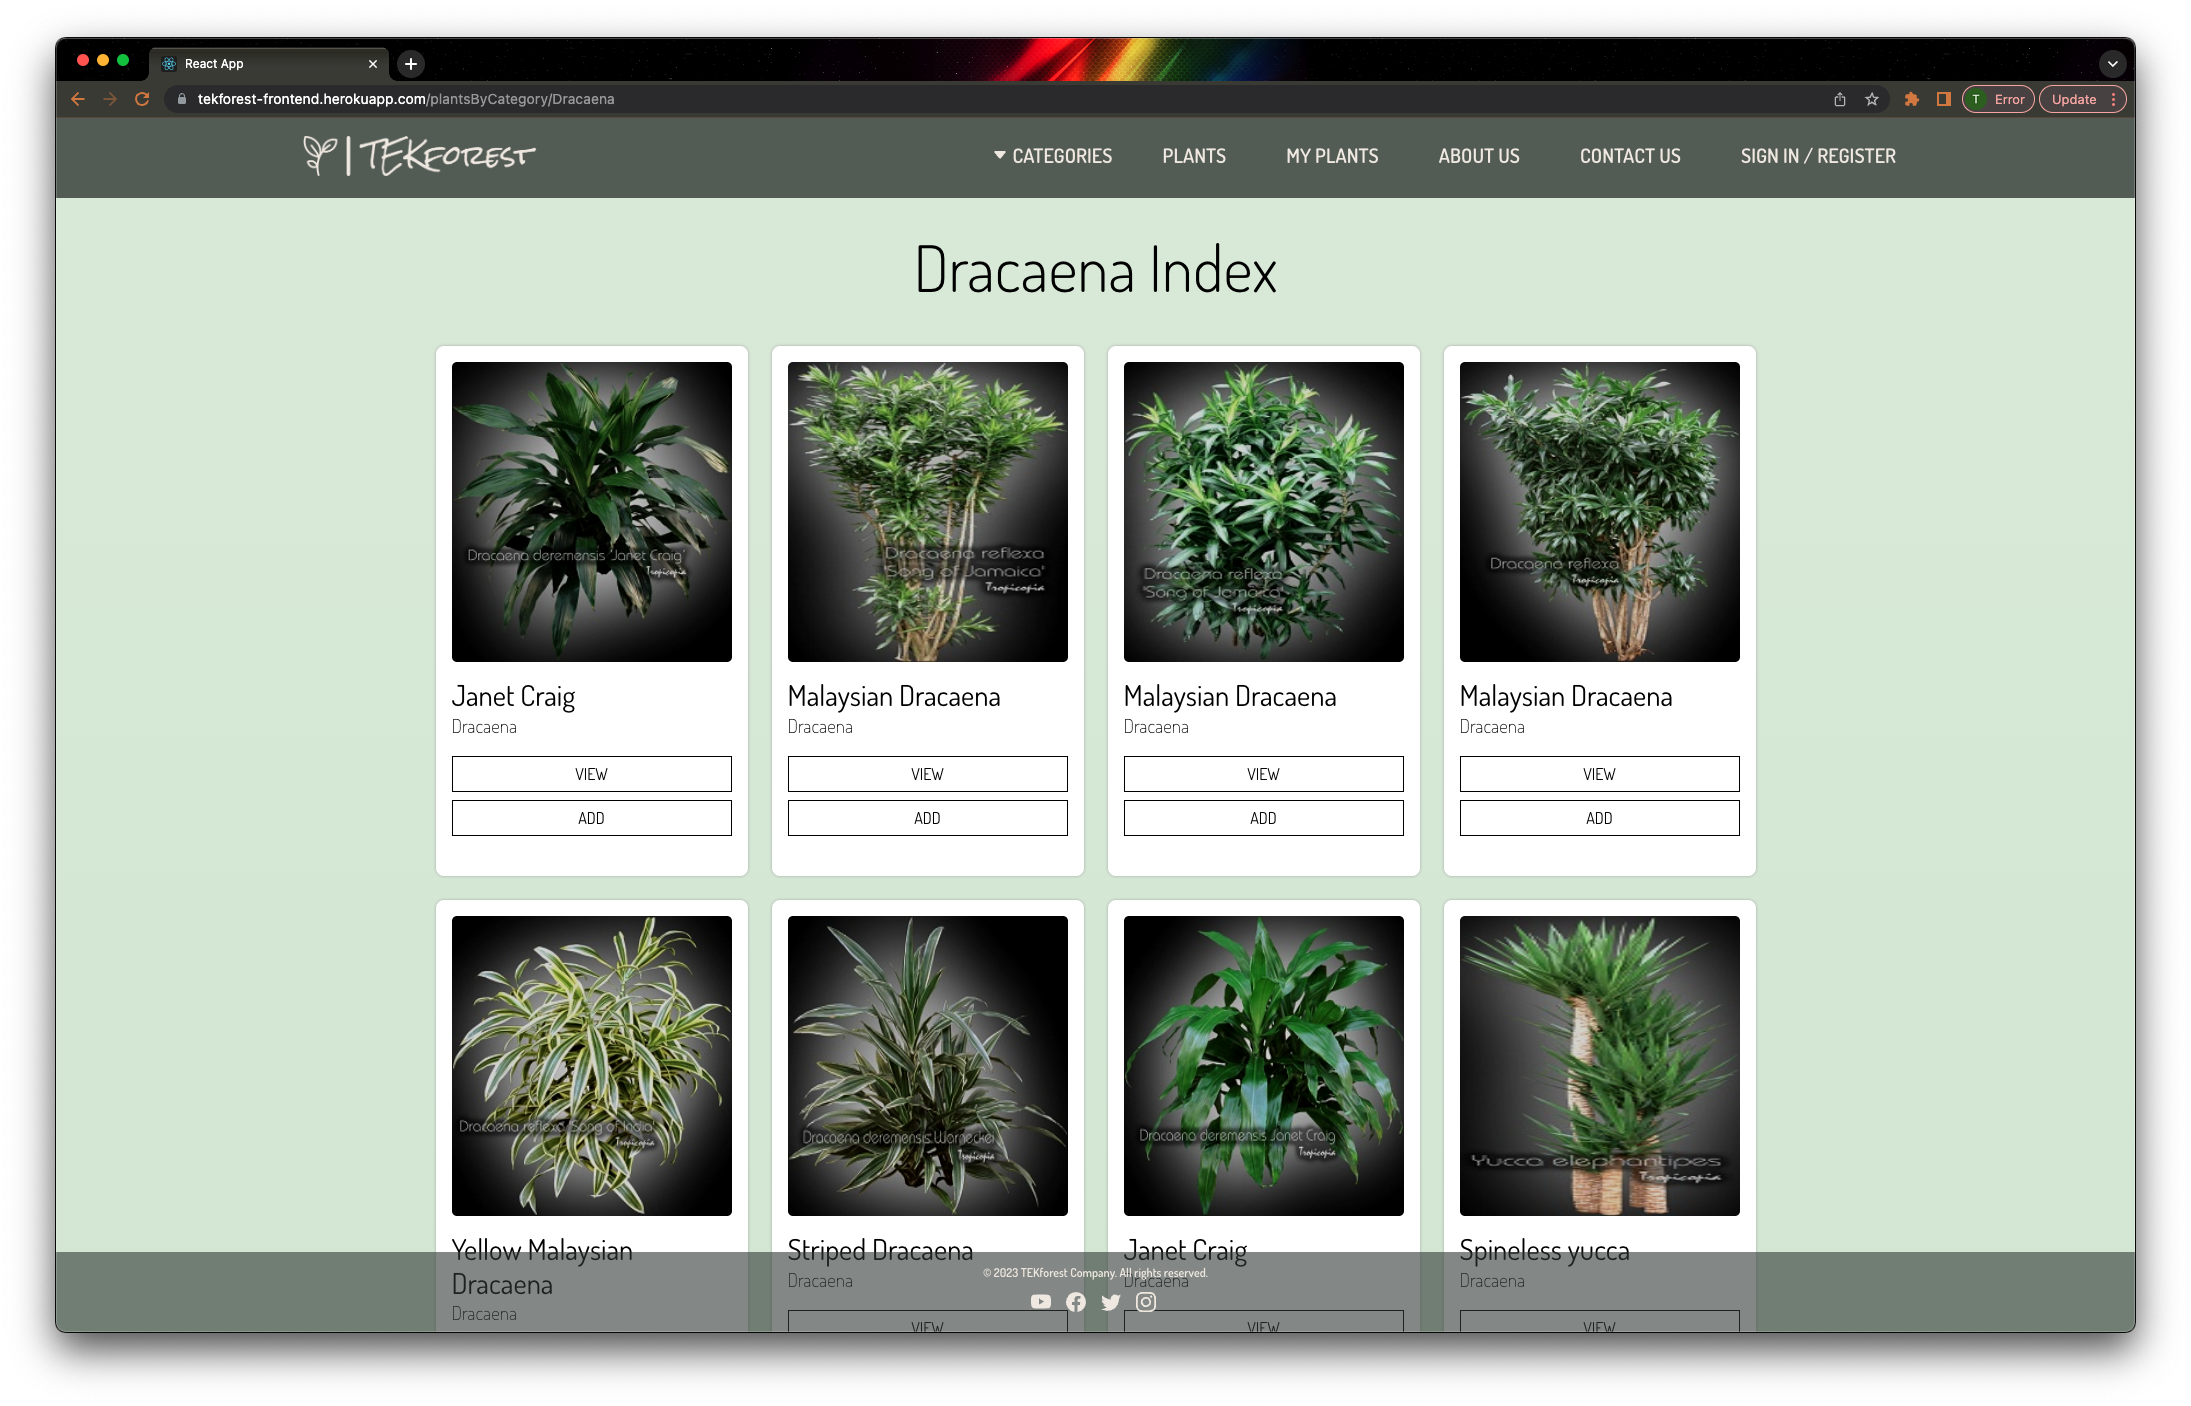Open the Facebook social icon in footer
The image size is (2191, 1406).
click(x=1076, y=1302)
